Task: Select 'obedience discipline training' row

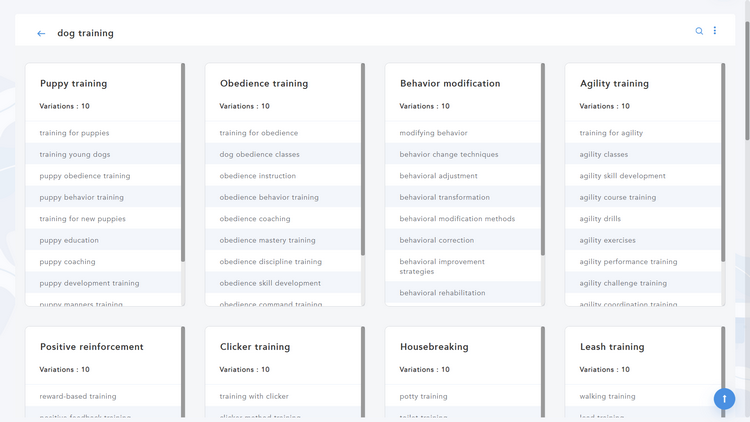Action: [283, 261]
